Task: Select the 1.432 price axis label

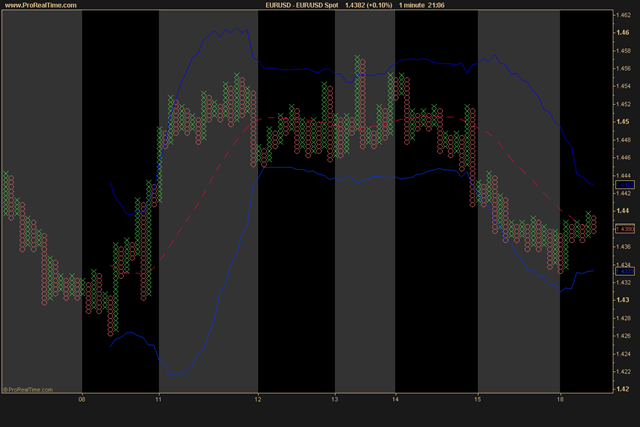Action: (x=623, y=282)
